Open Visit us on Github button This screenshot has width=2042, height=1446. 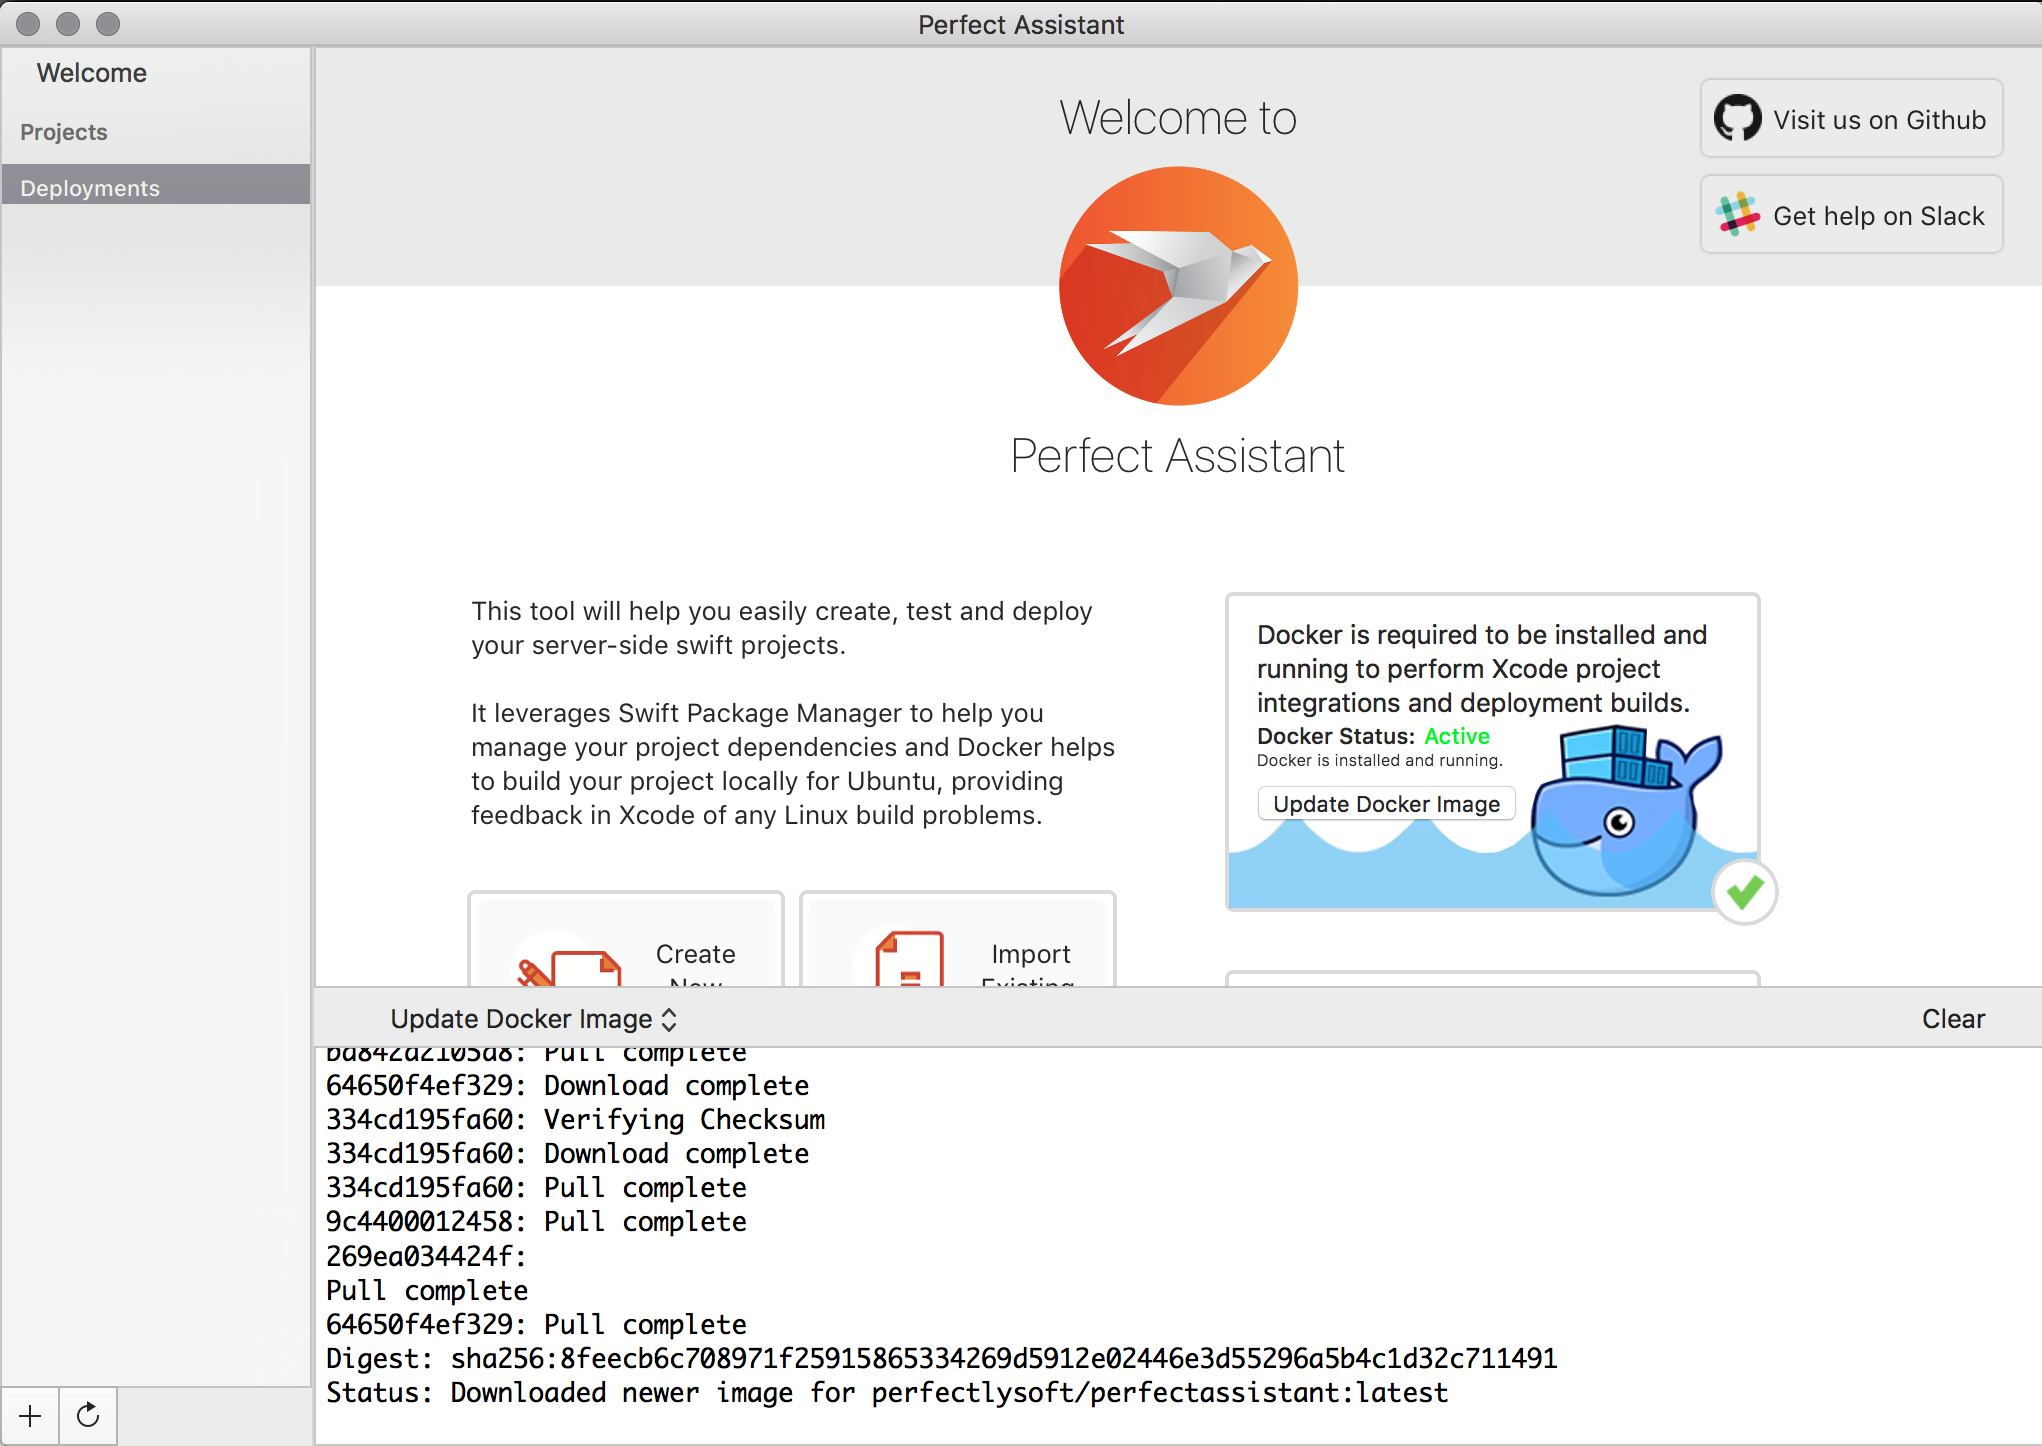point(1851,119)
